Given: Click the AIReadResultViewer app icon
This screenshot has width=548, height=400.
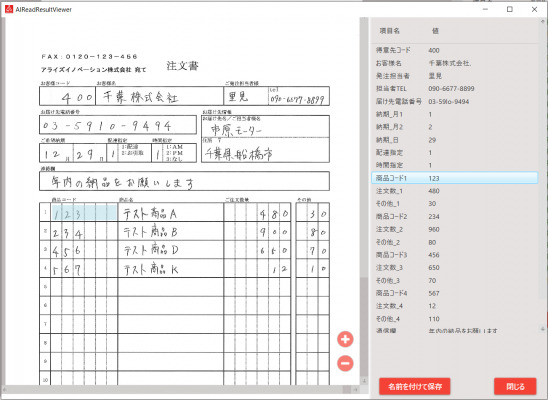Looking at the screenshot, I should (x=8, y=9).
